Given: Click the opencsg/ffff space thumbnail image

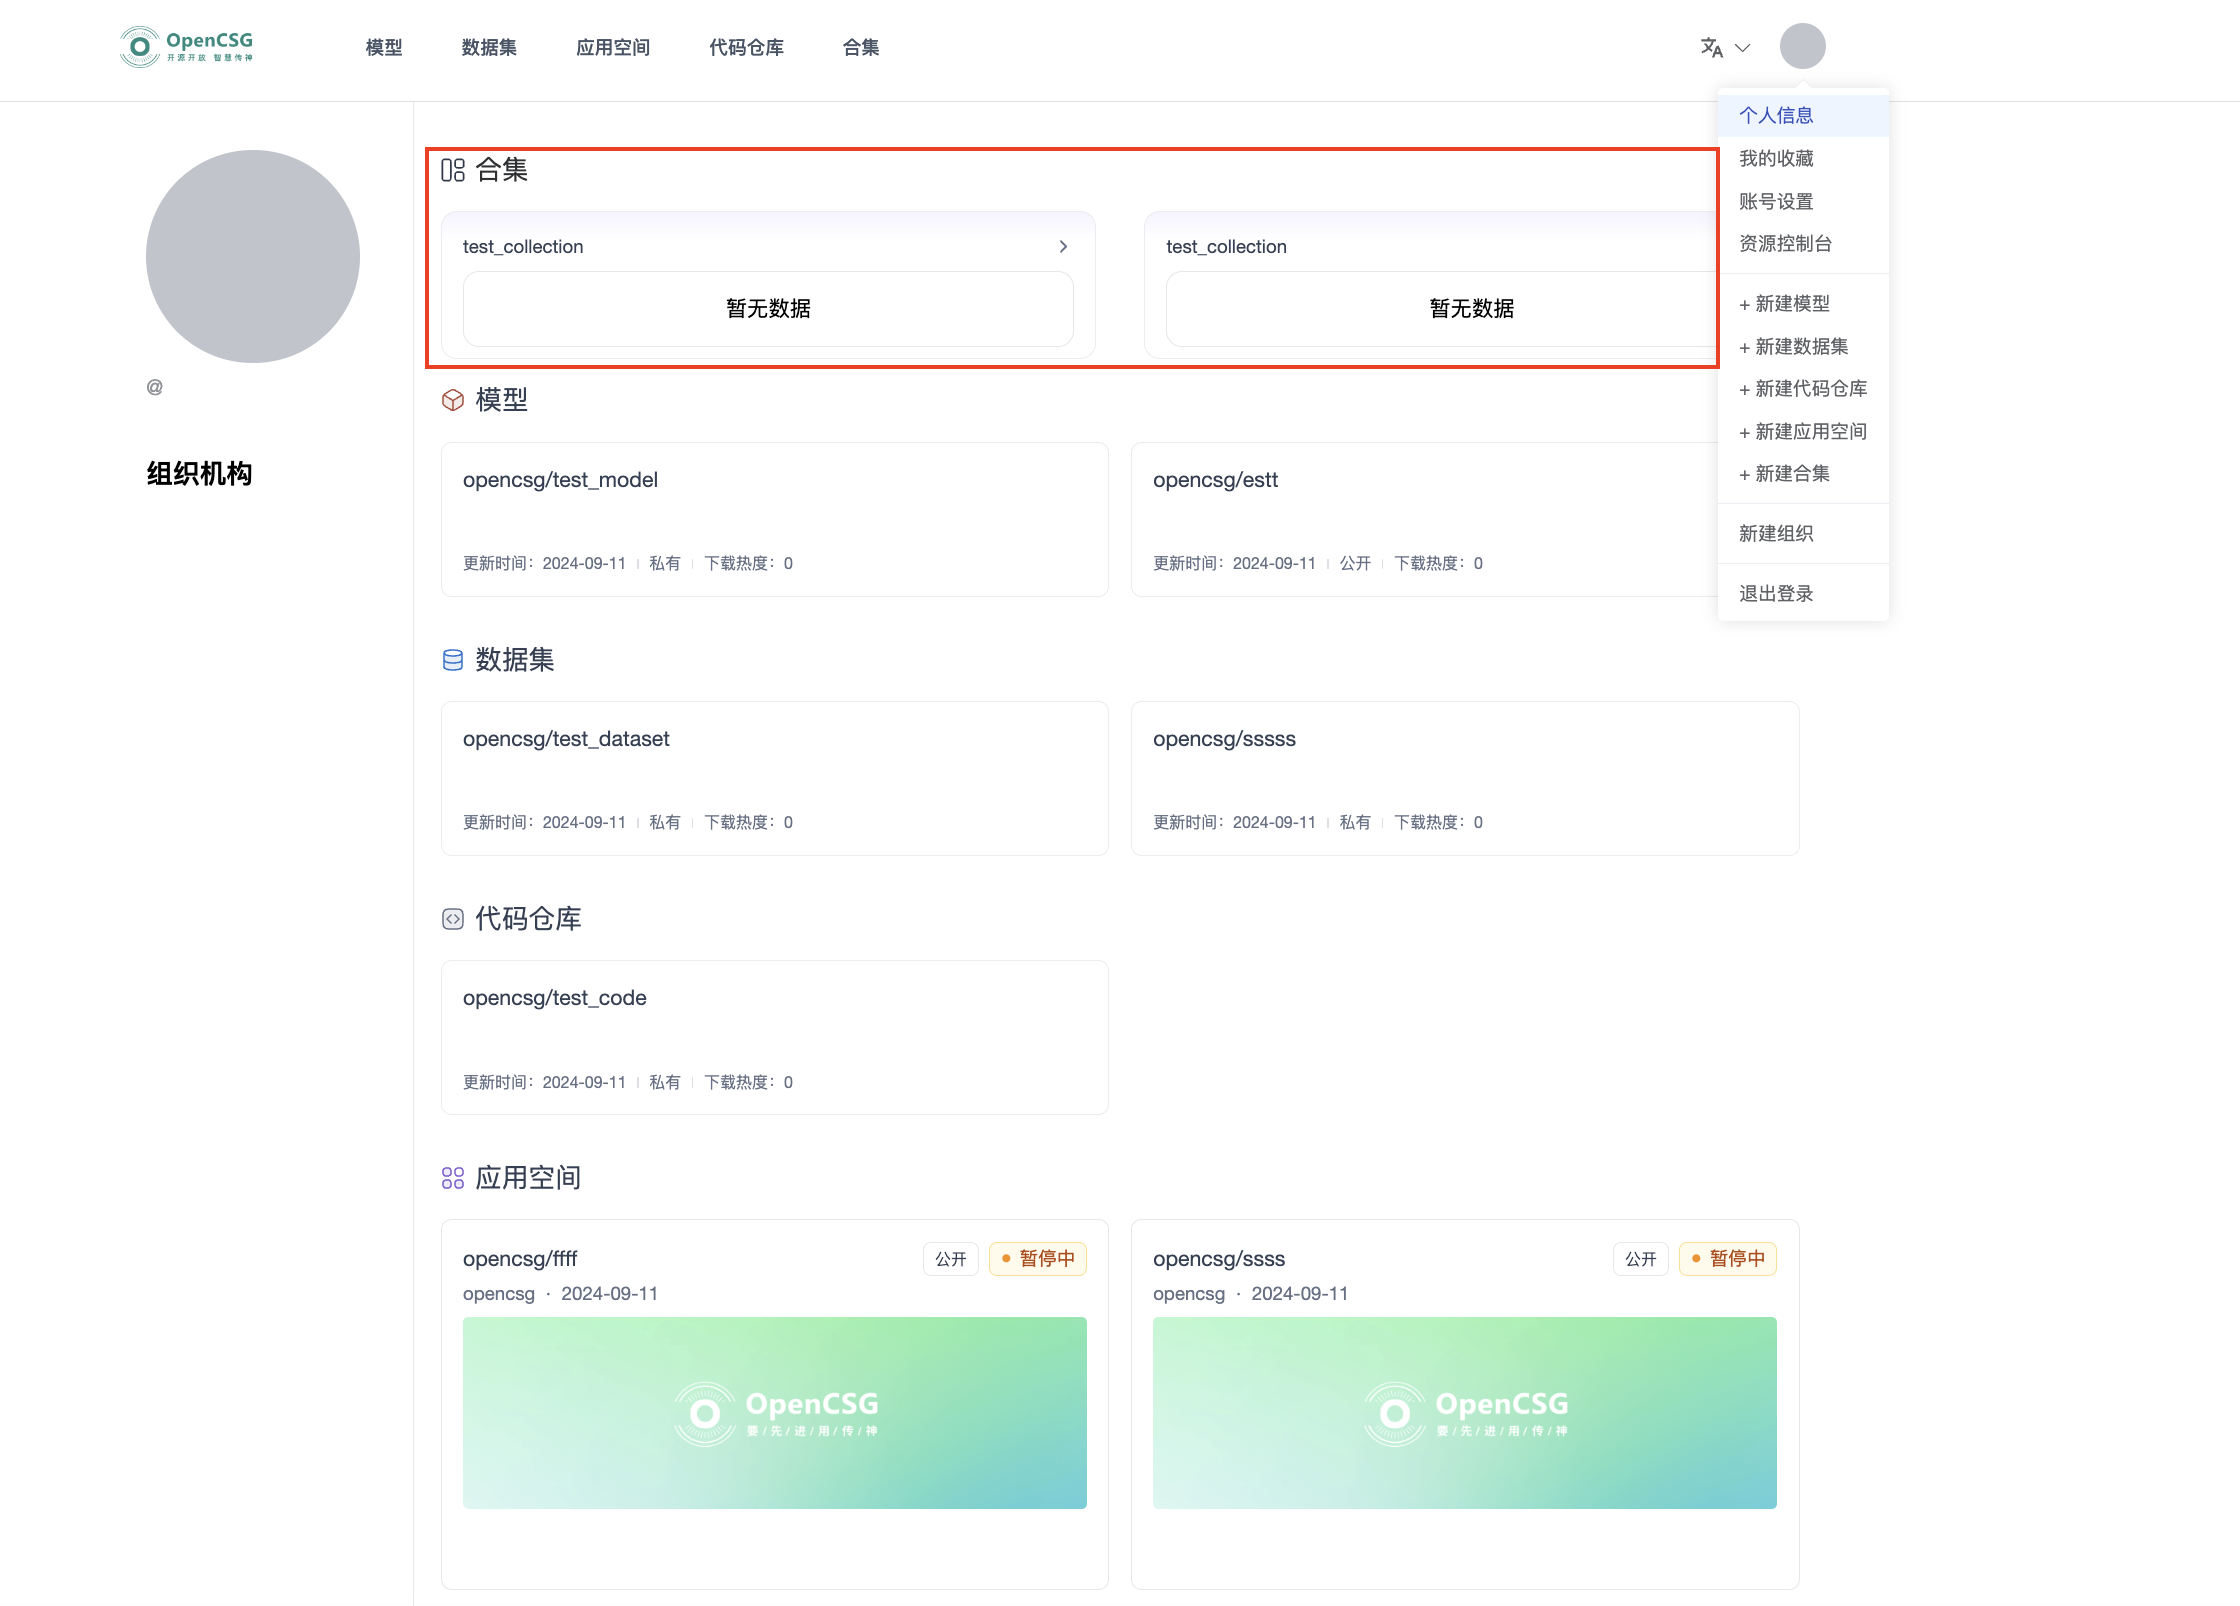Looking at the screenshot, I should [x=774, y=1412].
